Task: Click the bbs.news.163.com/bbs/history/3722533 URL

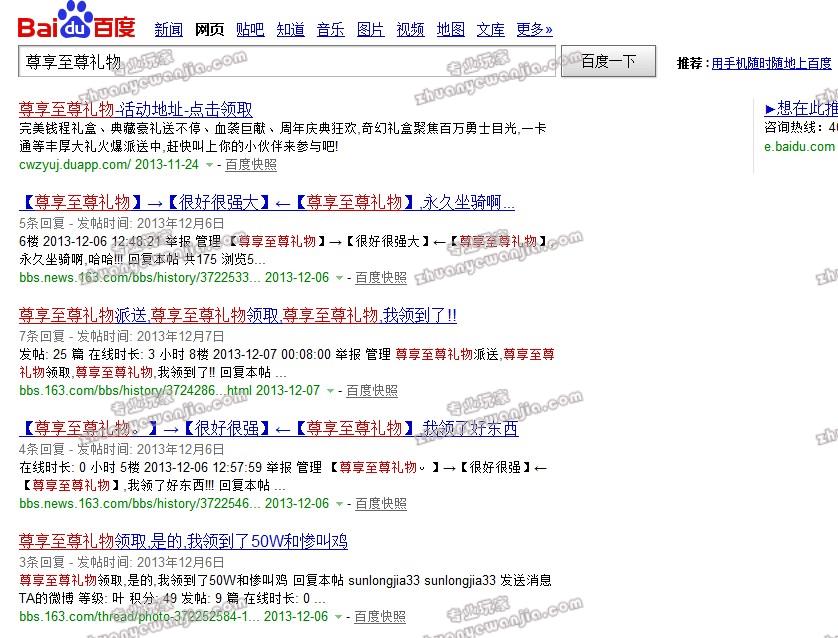Action: tap(140, 278)
